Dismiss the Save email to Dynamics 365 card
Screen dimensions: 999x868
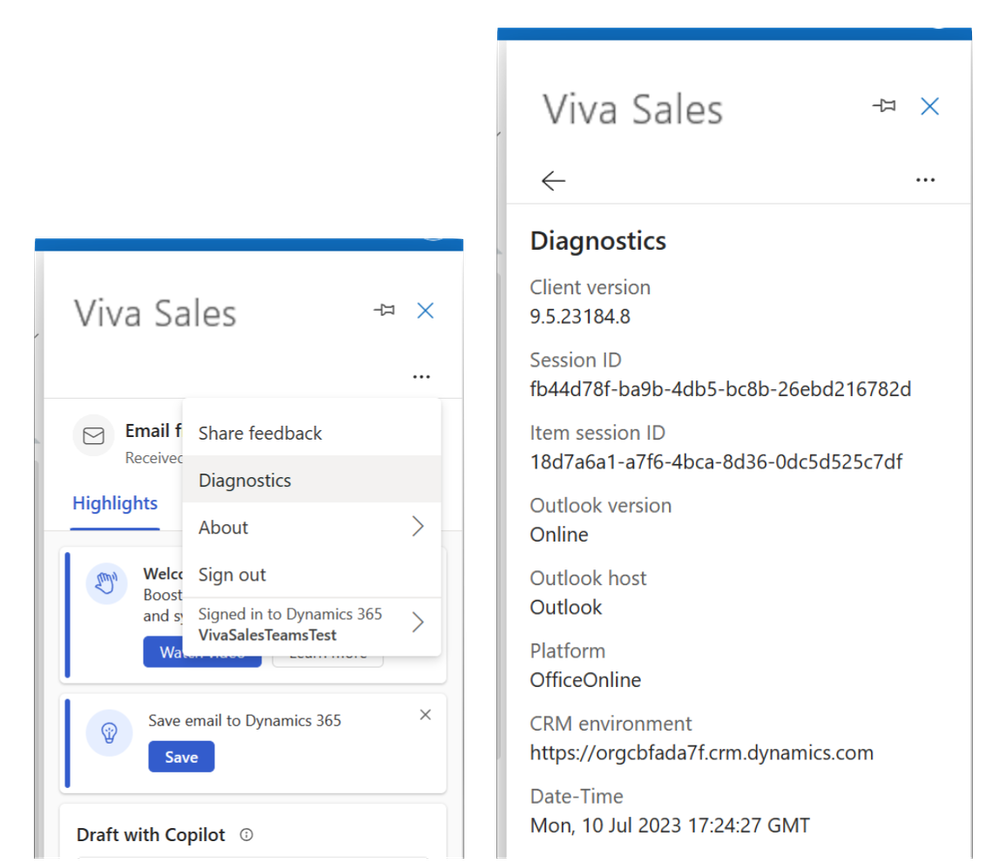tap(426, 715)
